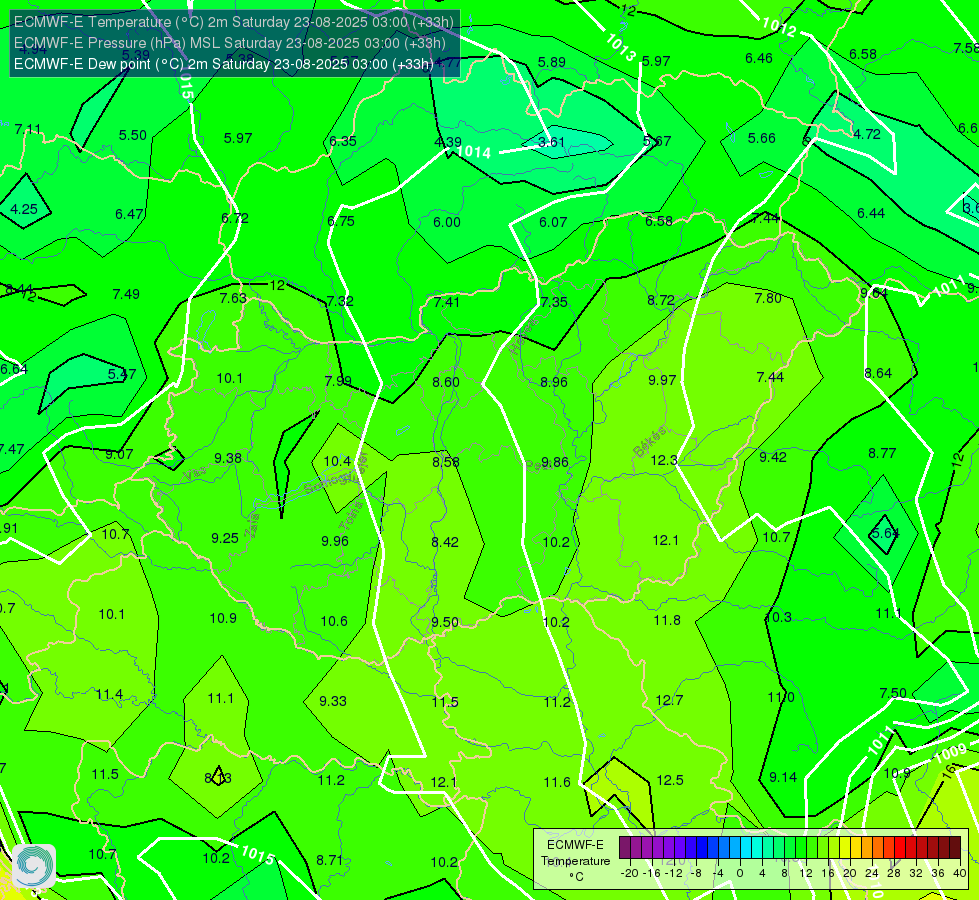This screenshot has height=900, width=979.
Task: Click the 8.77 grid value
Action: pos(882,453)
